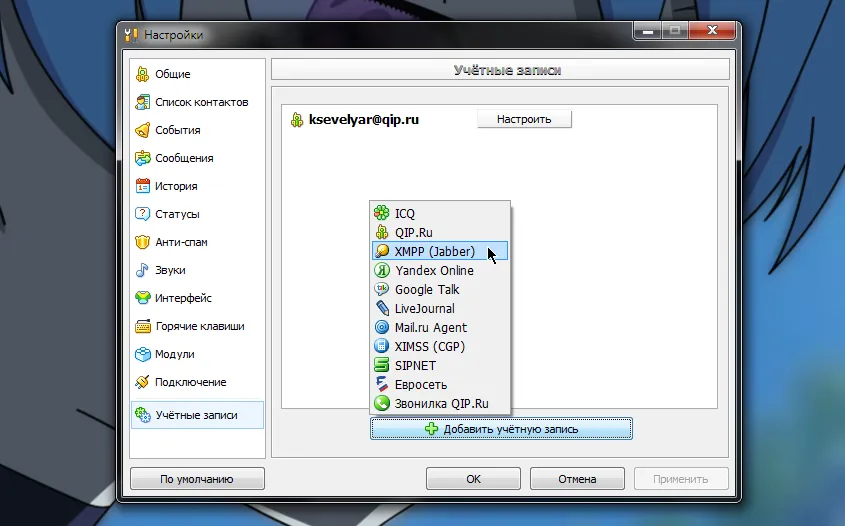This screenshot has width=845, height=526.
Task: Click the green plus icon on add account button
Action: pyautogui.click(x=431, y=428)
